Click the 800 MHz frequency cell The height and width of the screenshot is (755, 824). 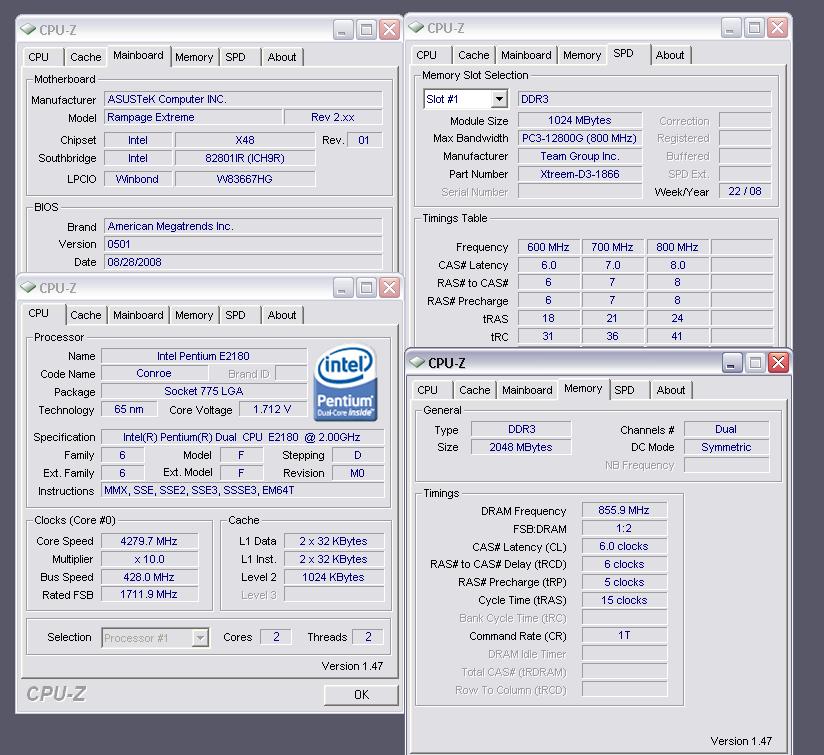point(677,247)
